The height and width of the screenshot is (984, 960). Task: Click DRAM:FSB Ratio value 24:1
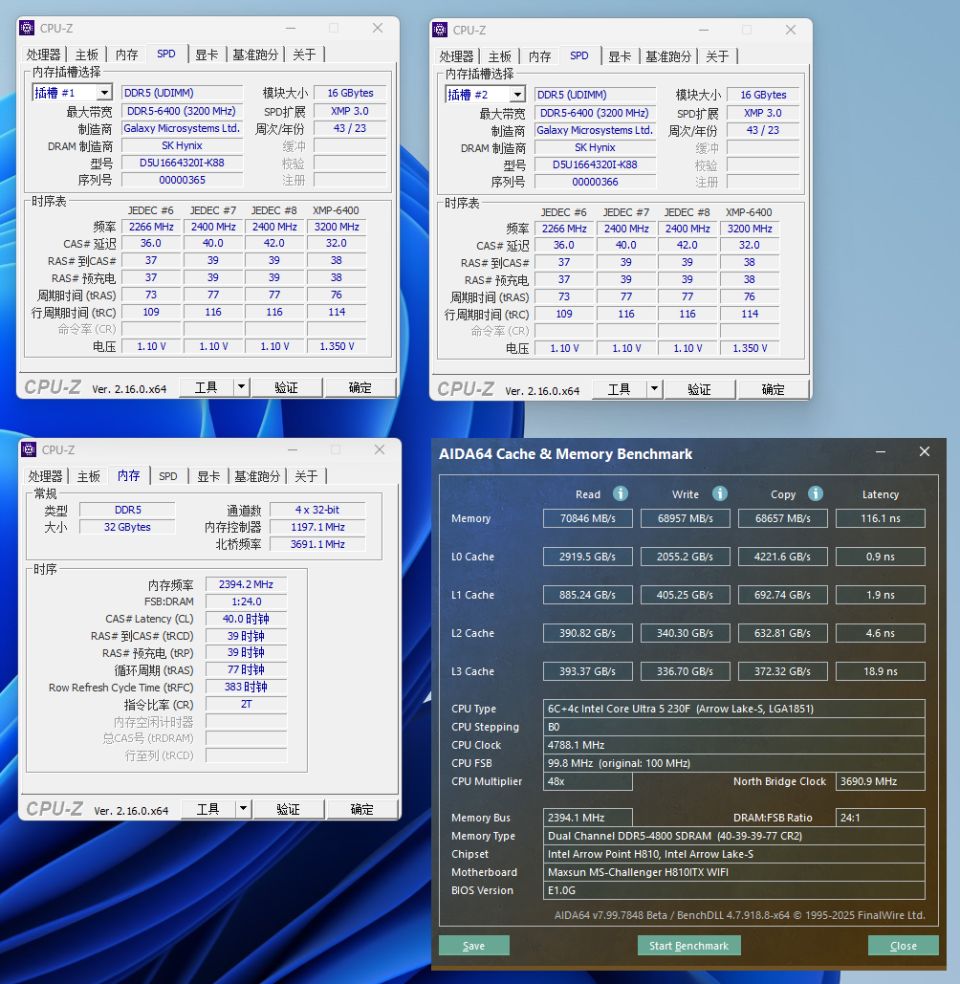point(880,818)
